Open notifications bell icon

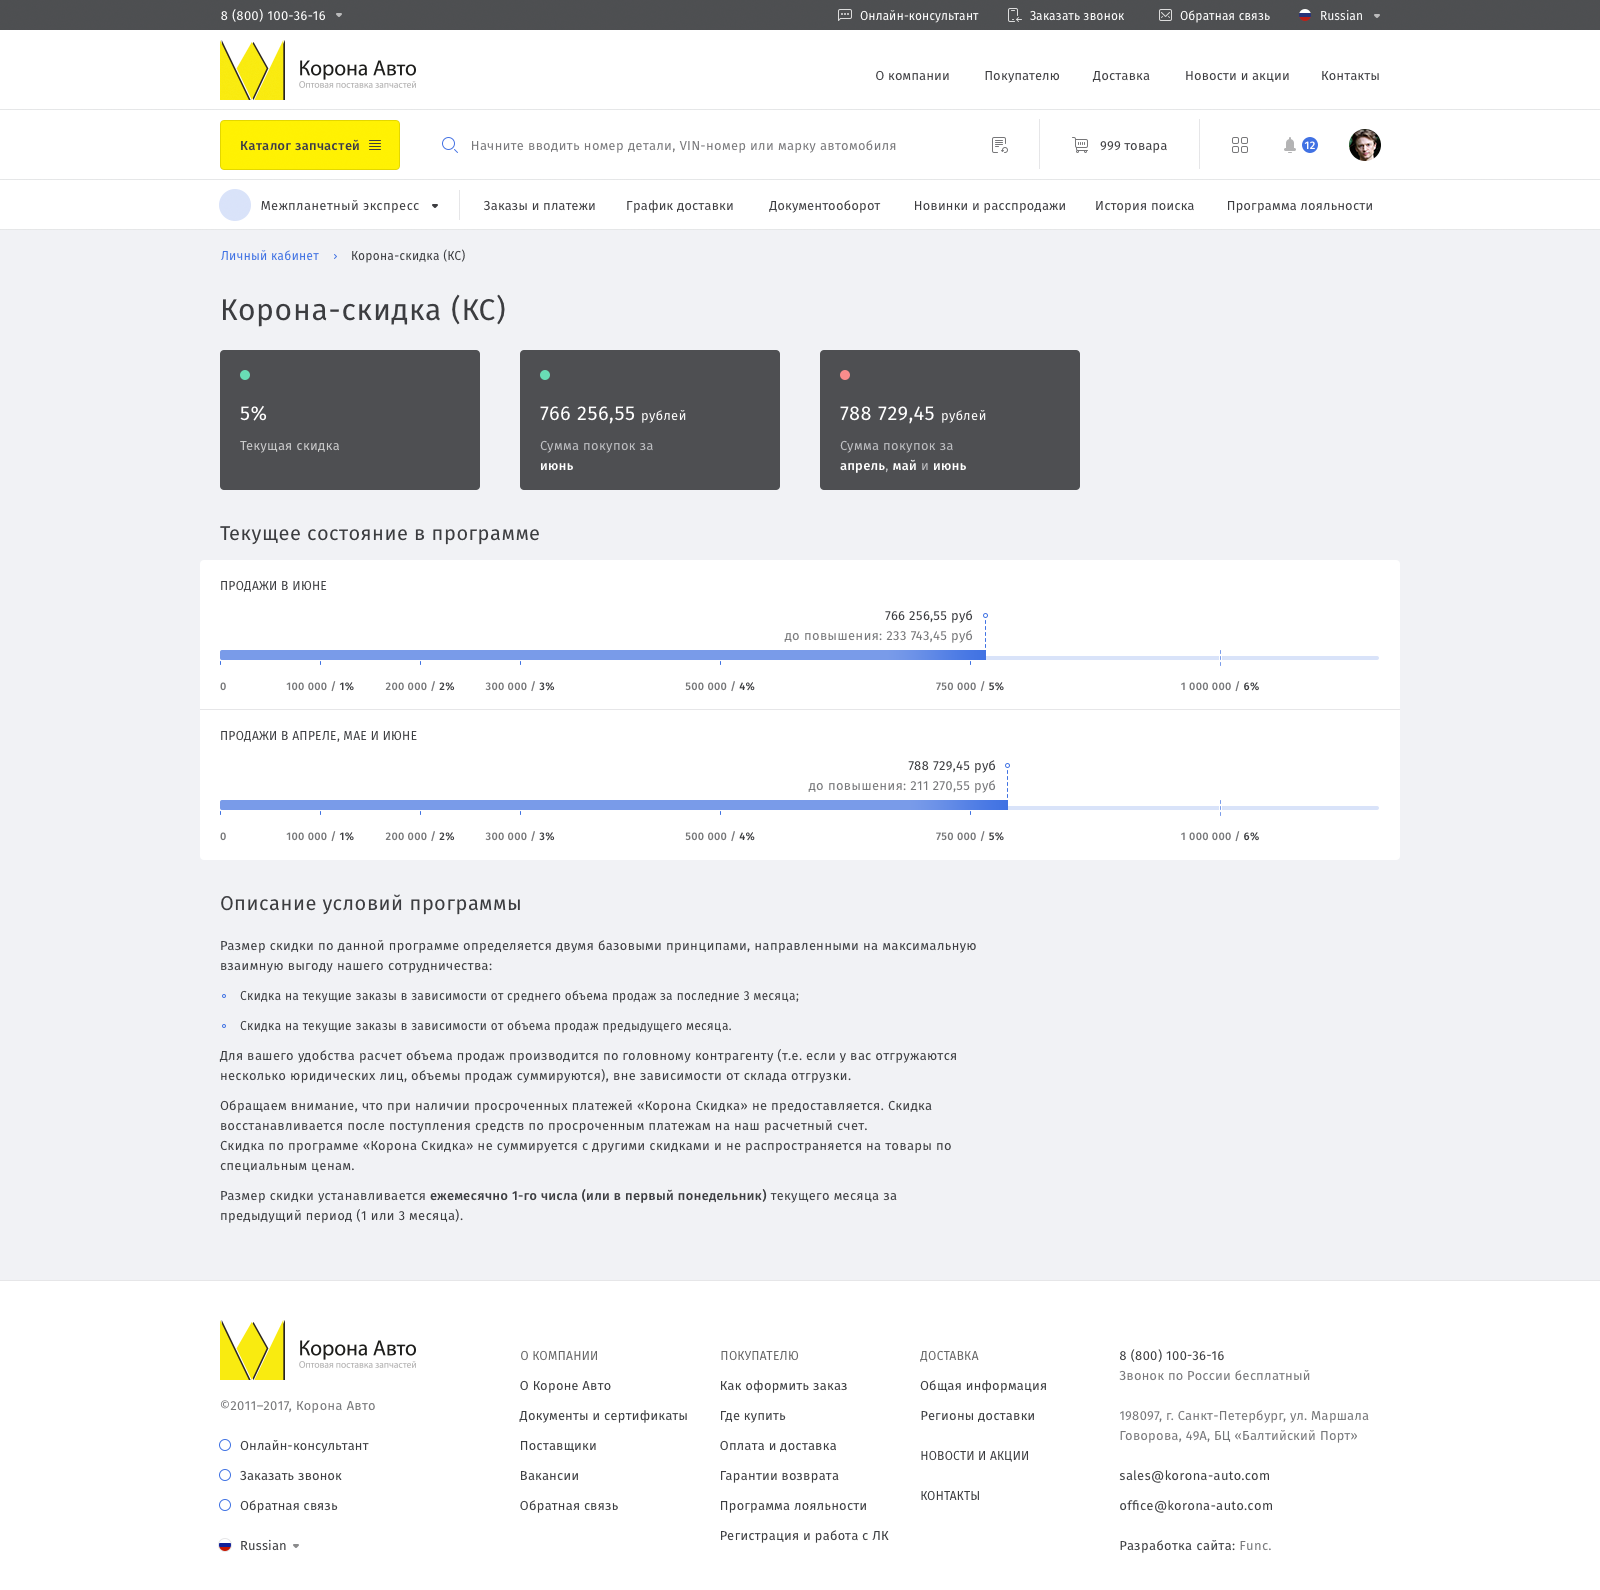(x=1290, y=145)
